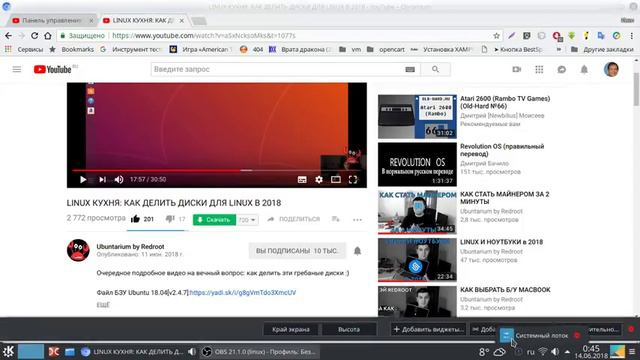Screen dimensions: 640x360
Task: Switch player to theater mode
Action: [x=336, y=180]
